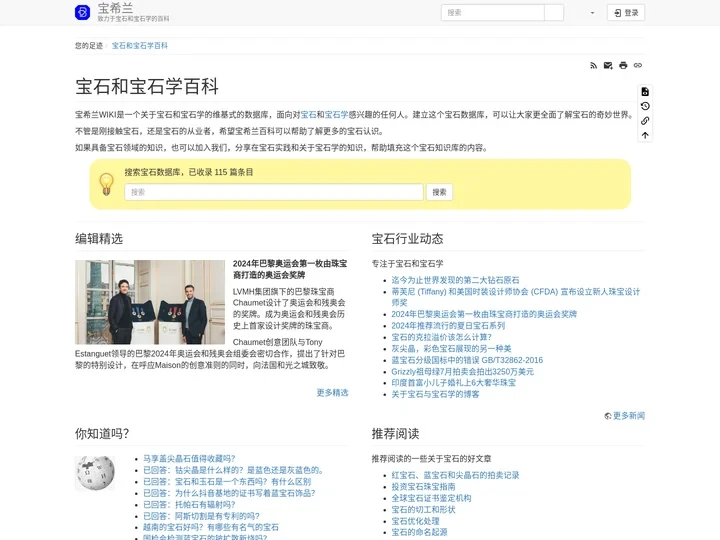Open 迄今为止世界发现的第二大钻石原石 news
This screenshot has height=540, width=720.
455,280
